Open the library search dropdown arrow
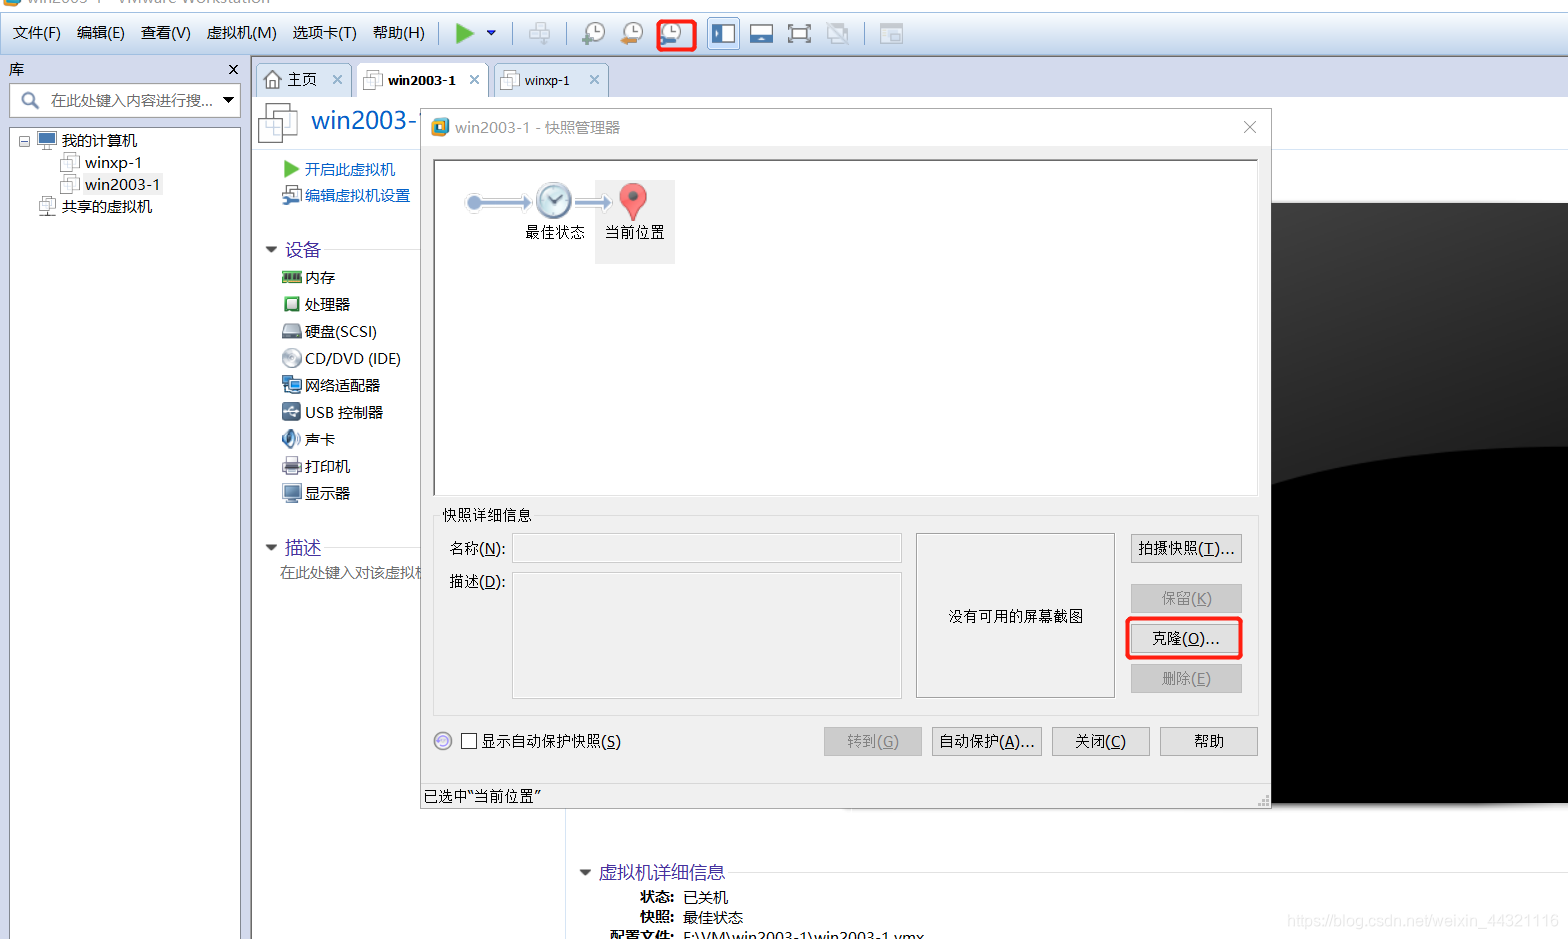This screenshot has height=939, width=1568. point(229,100)
